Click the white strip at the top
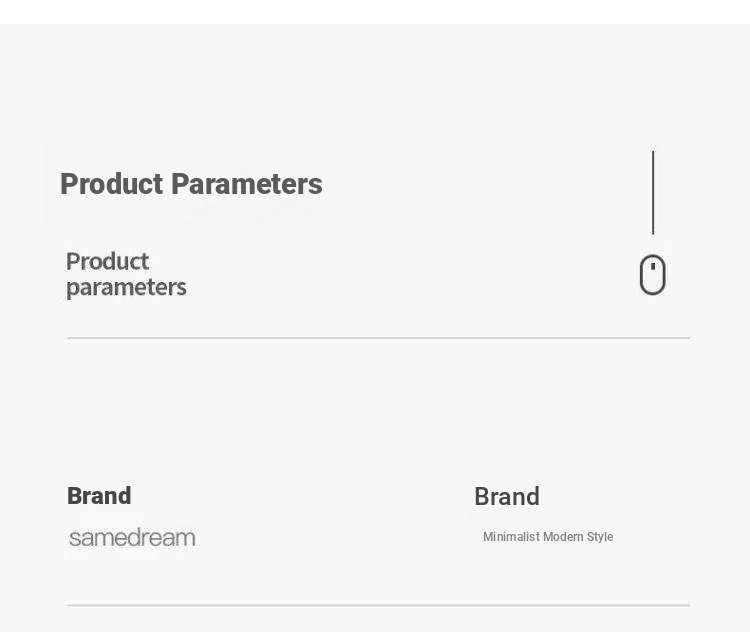This screenshot has height=632, width=750. (375, 11)
